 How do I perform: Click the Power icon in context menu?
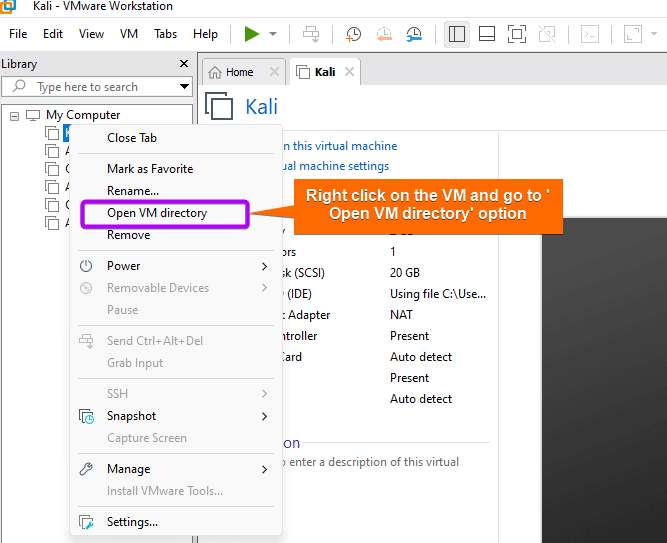(86, 266)
